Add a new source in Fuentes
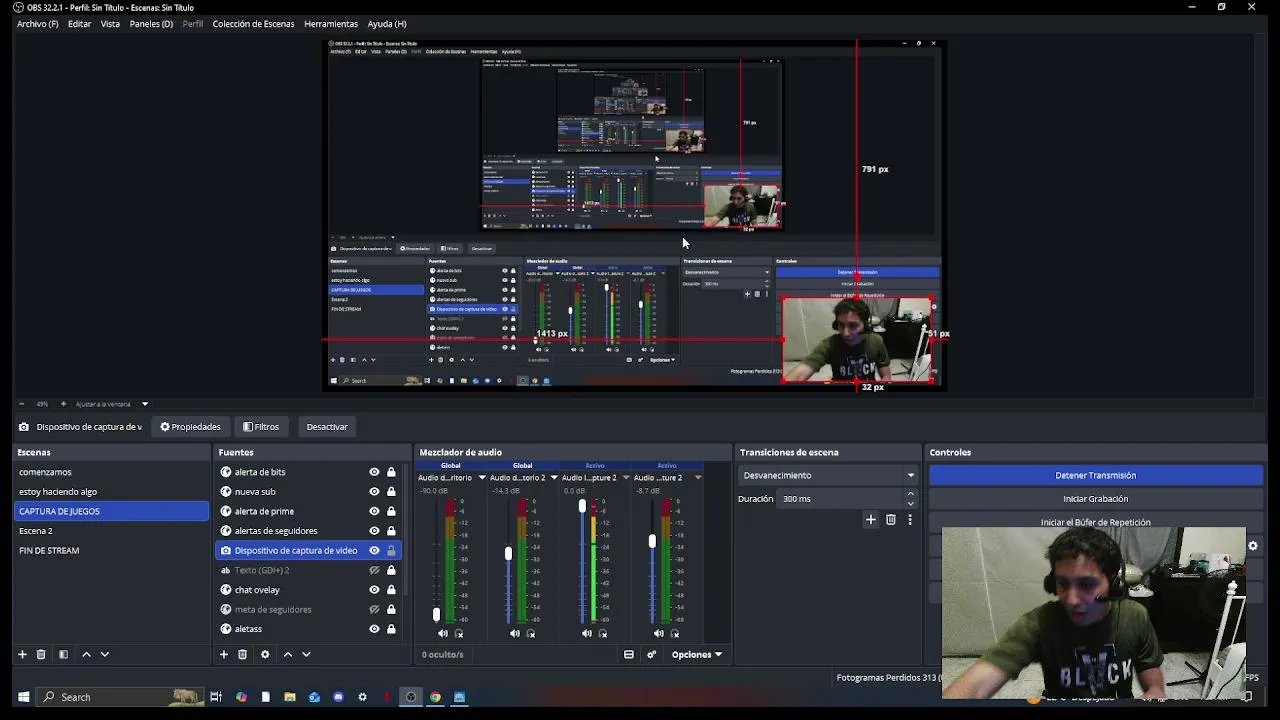This screenshot has width=1280, height=720. [x=223, y=654]
